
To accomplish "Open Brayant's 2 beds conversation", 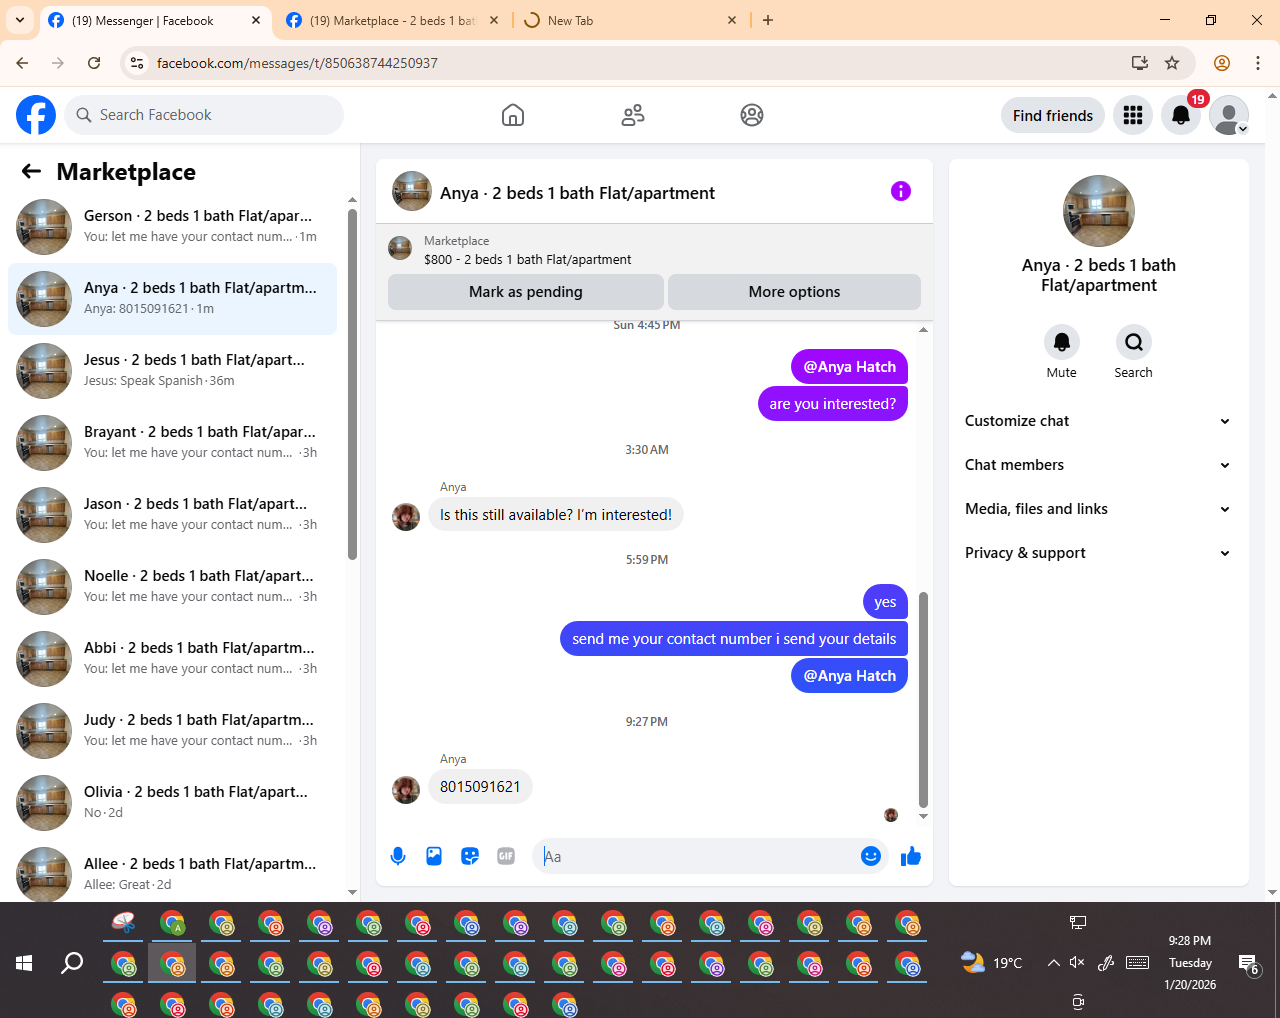I will point(172,443).
